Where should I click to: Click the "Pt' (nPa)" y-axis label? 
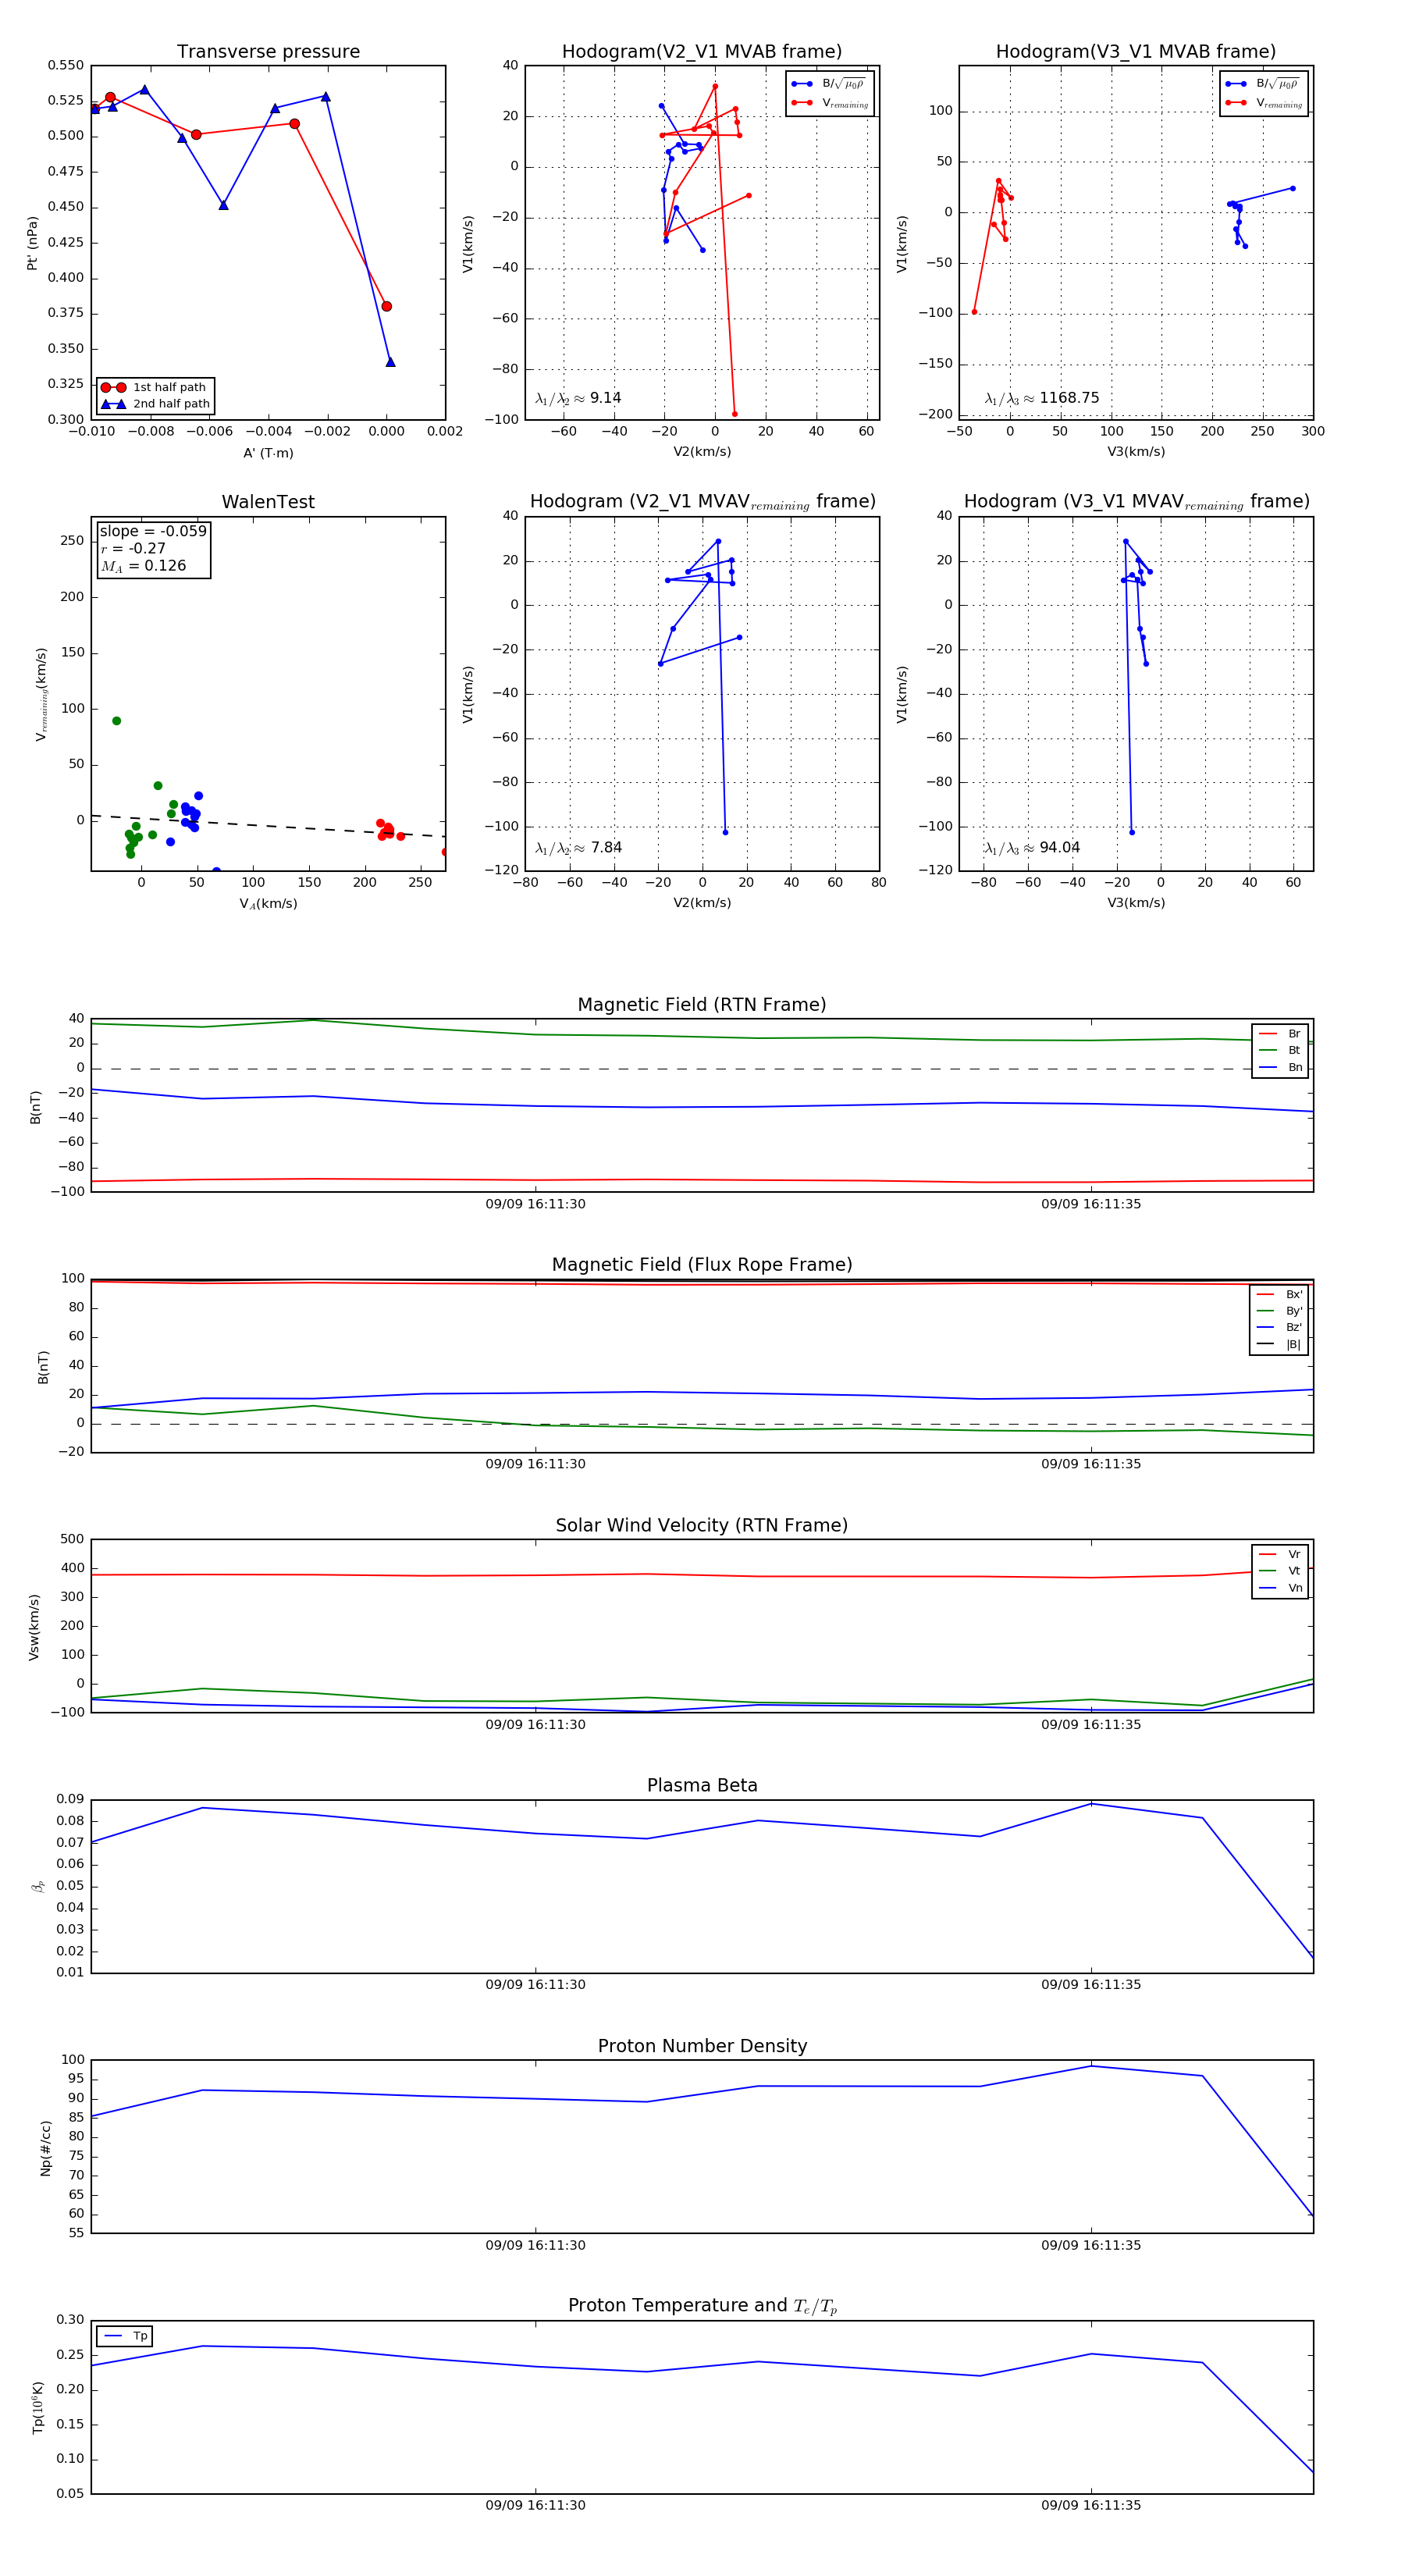32,243
